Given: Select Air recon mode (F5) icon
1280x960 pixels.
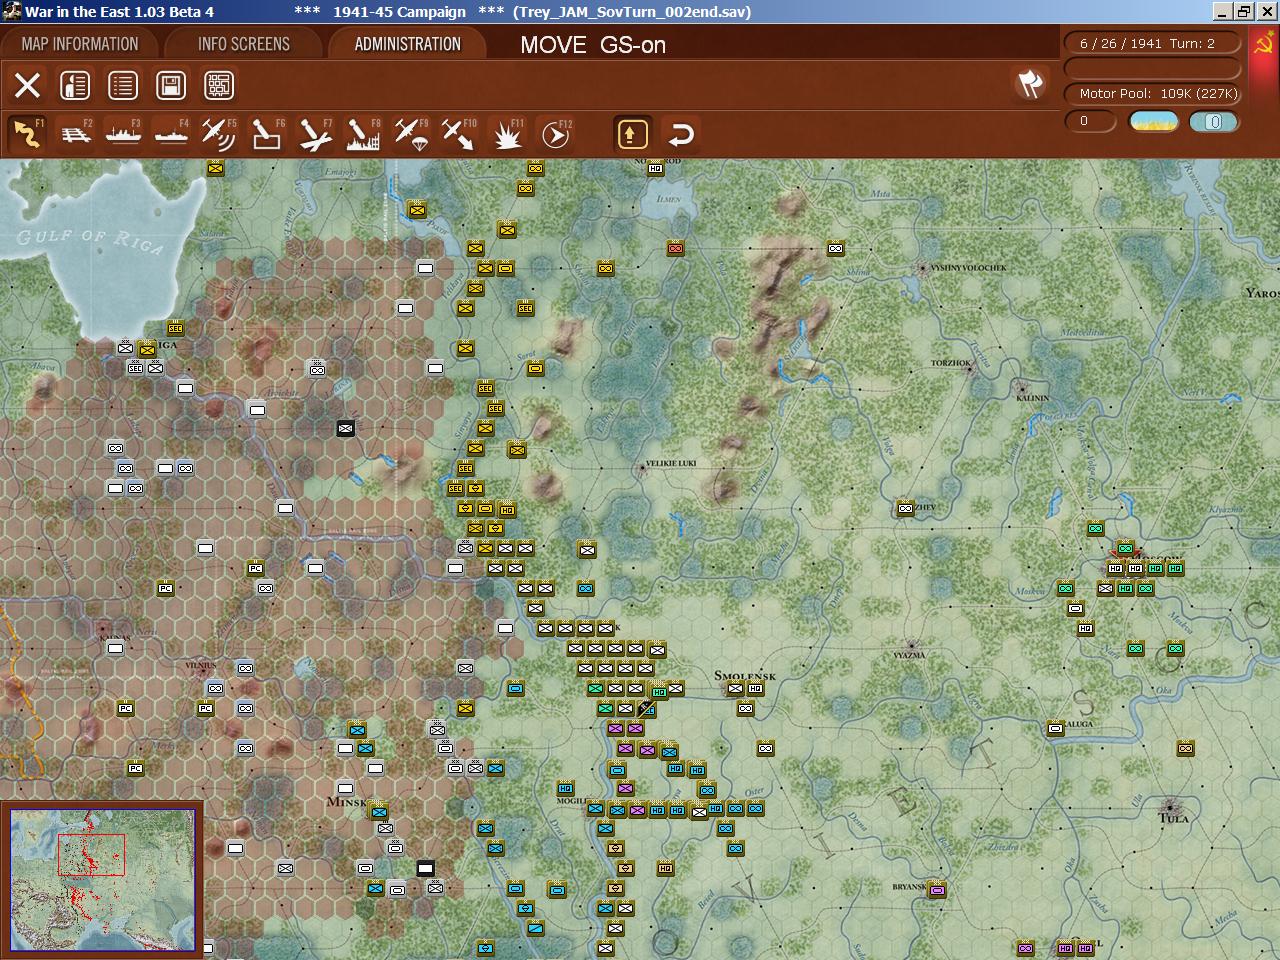Looking at the screenshot, I should 219,134.
